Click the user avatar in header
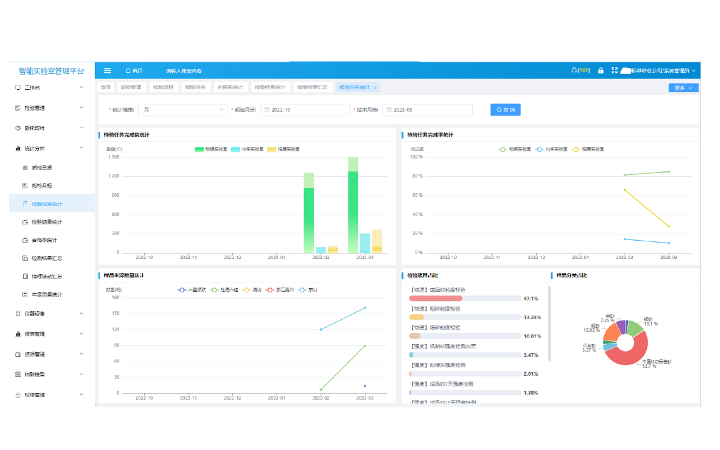The width and height of the screenshot is (720, 450). pyautogui.click(x=625, y=71)
